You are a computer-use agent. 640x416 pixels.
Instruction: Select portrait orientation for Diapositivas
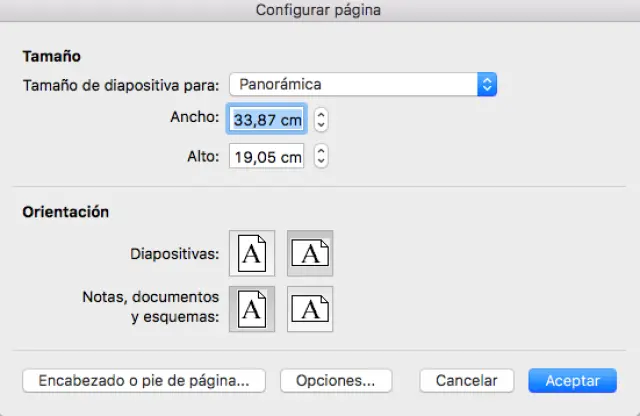coord(251,254)
